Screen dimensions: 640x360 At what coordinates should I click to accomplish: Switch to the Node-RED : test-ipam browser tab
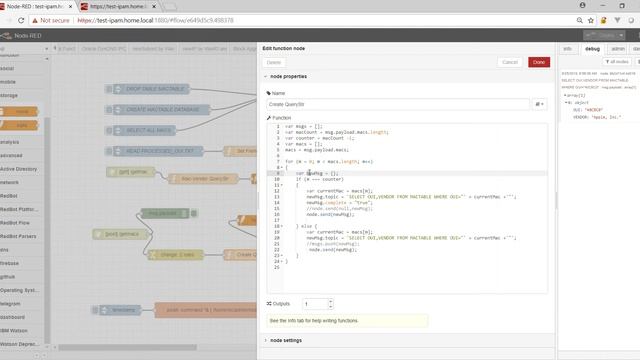35,7
